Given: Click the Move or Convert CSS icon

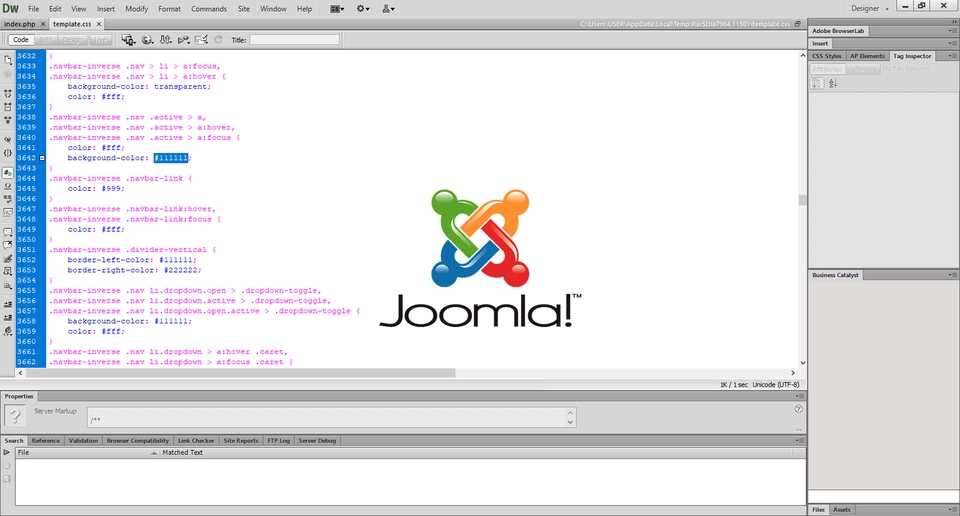Looking at the screenshot, I should (x=8, y=285).
